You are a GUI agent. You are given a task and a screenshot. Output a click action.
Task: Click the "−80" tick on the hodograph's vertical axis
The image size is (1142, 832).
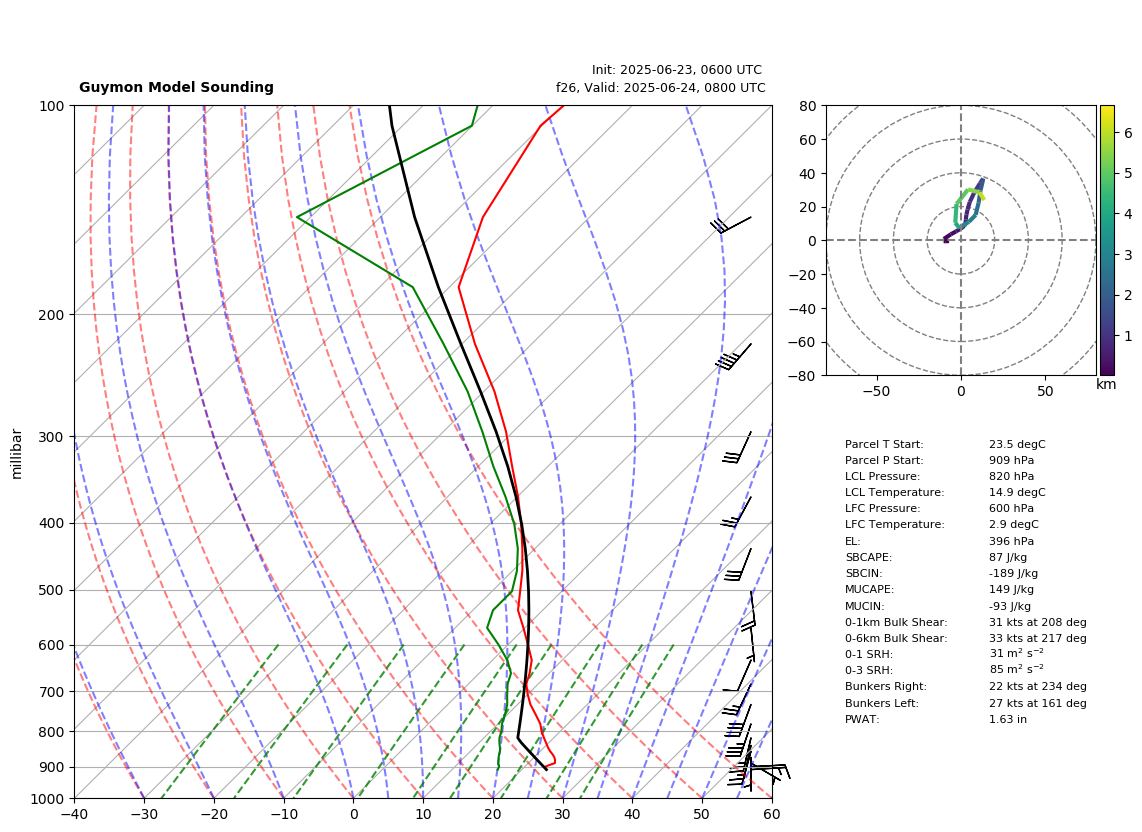(x=805, y=376)
